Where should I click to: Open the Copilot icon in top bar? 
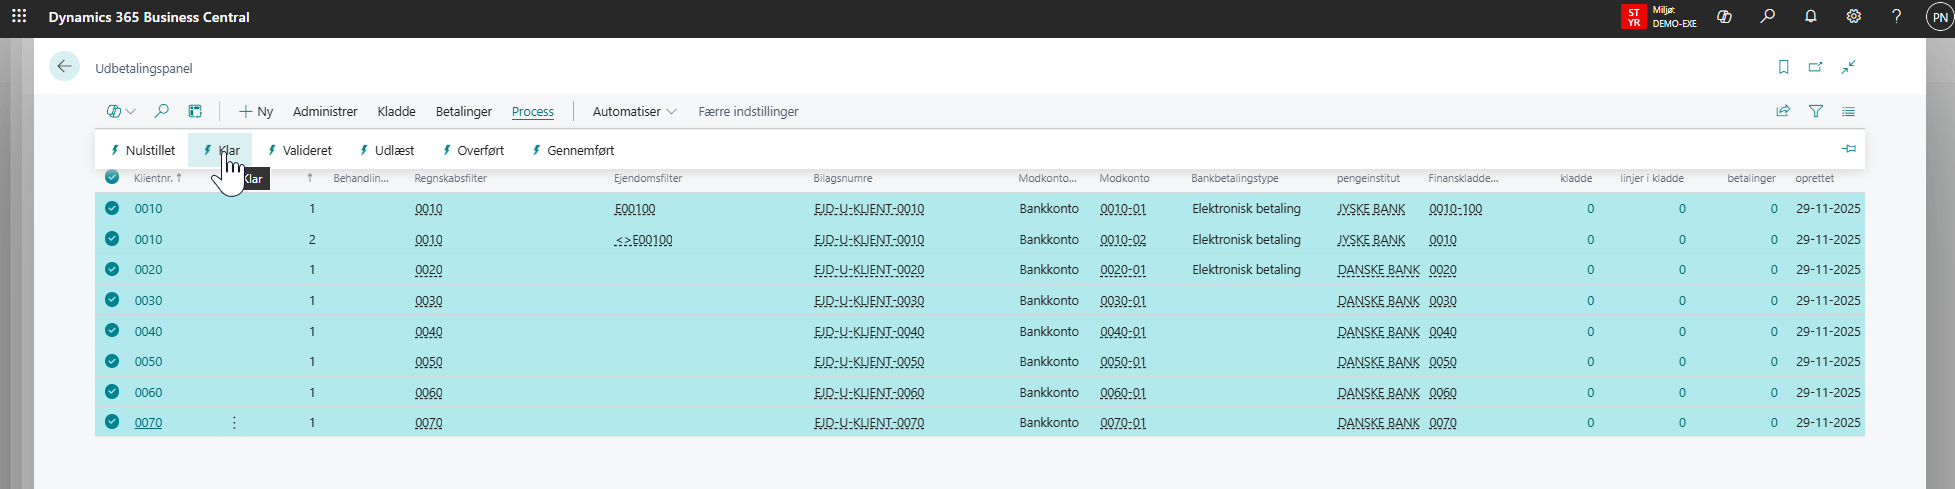tap(1724, 17)
